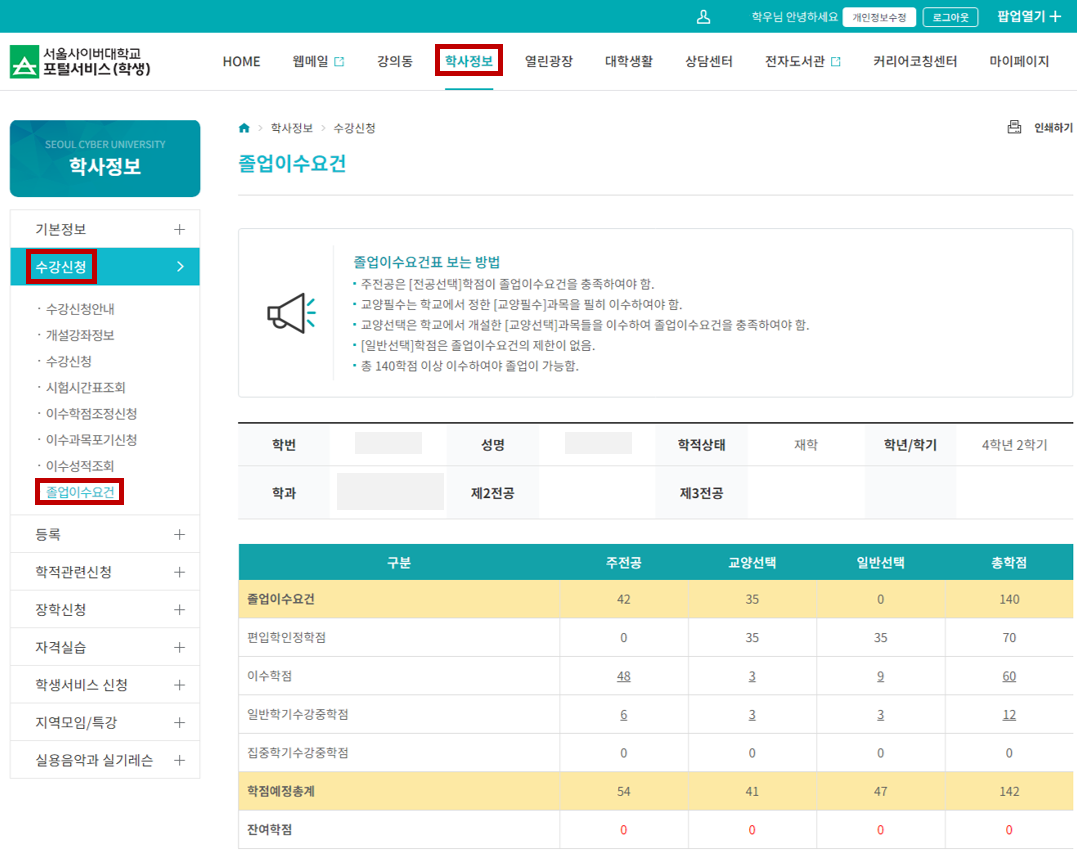This screenshot has width=1077, height=856.
Task: Open the 학사정보 navigation menu
Action: (469, 61)
